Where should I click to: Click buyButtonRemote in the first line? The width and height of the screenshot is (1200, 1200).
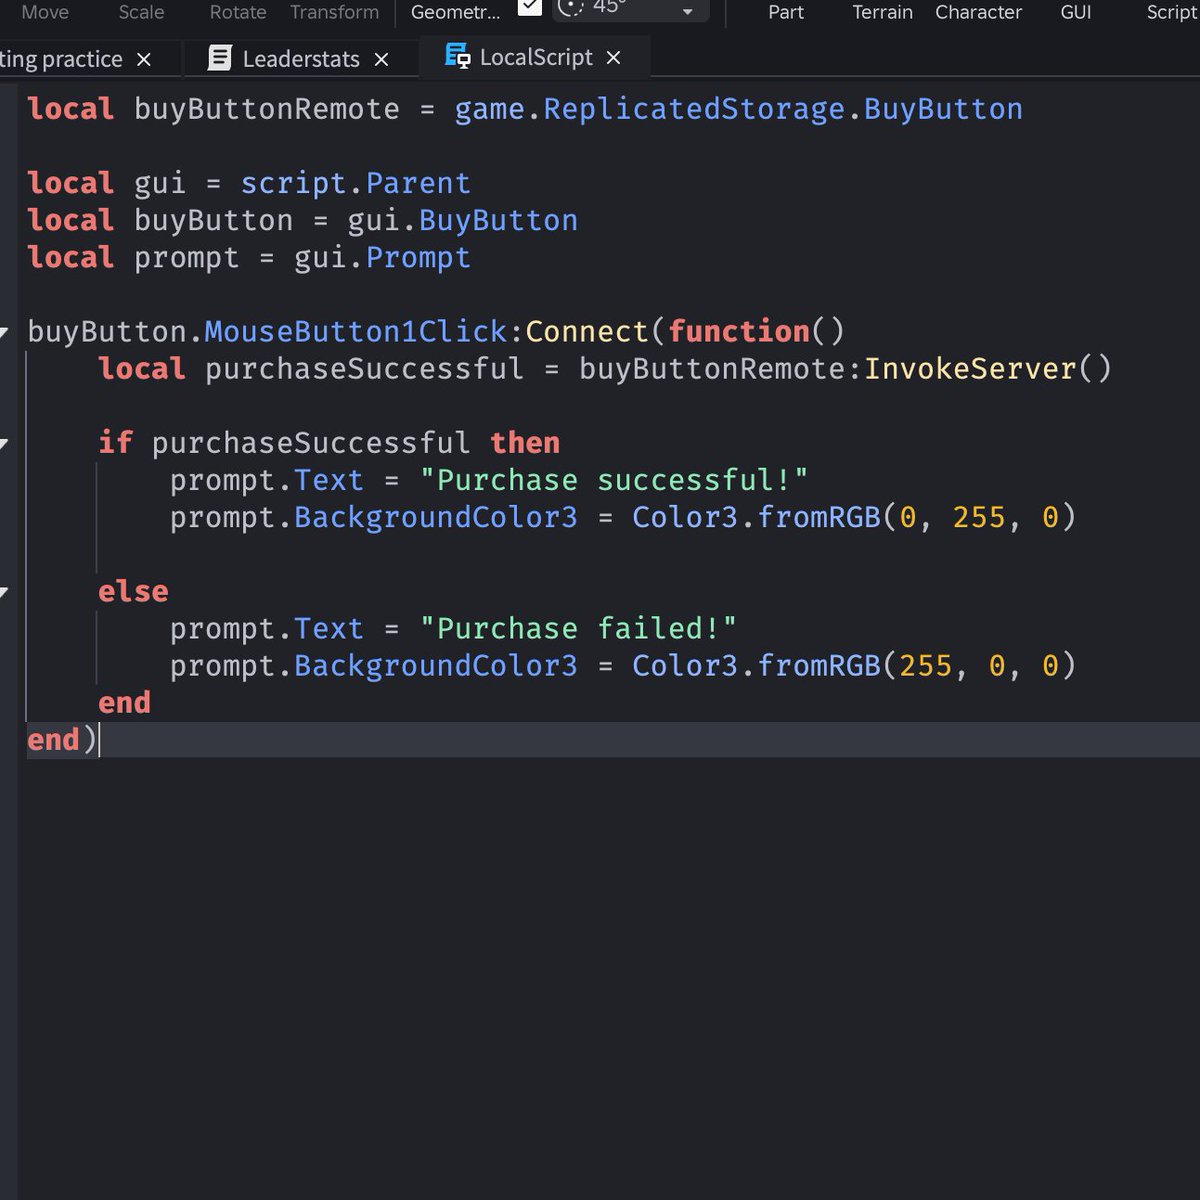[x=267, y=109]
